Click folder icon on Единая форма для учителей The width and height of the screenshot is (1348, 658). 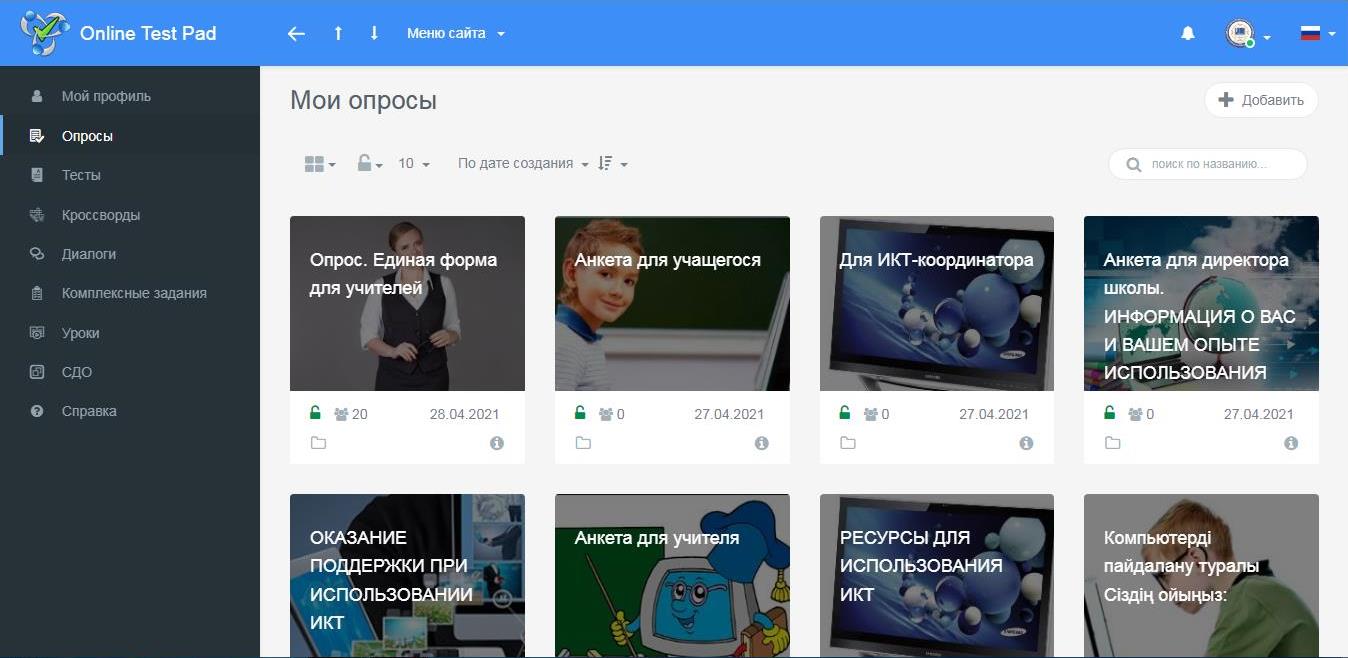(x=318, y=443)
